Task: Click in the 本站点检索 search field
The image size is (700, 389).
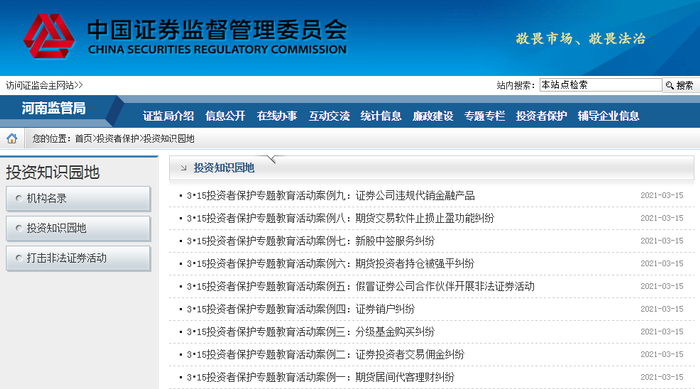Action: coord(600,85)
